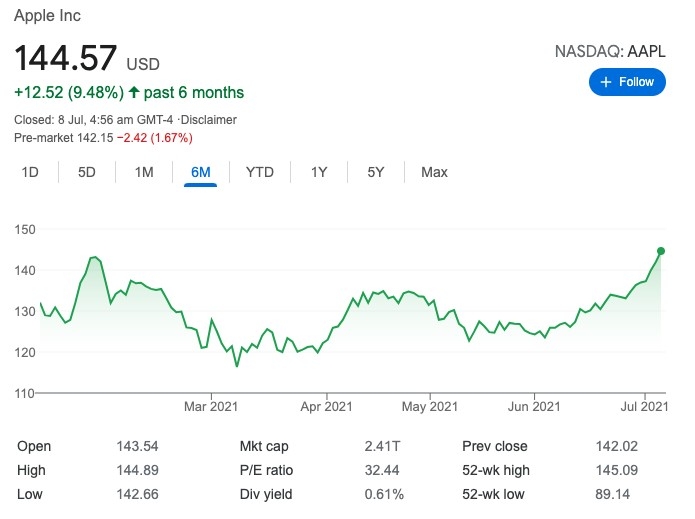Click the Mkt cap value 2.41T

click(x=382, y=446)
